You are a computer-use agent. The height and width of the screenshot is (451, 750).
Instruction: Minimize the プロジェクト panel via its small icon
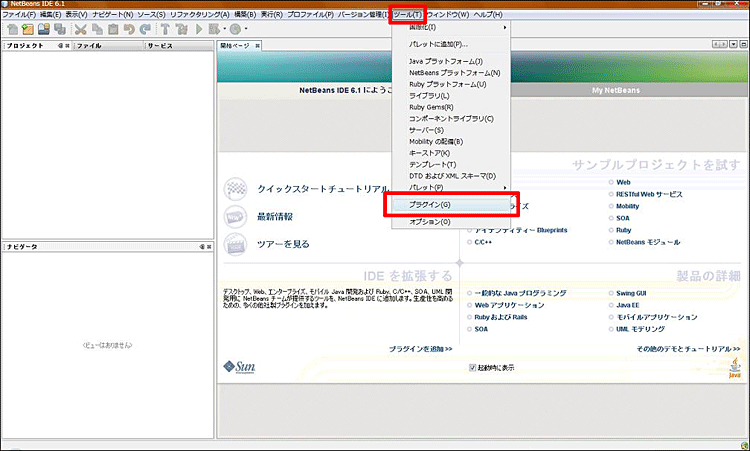pos(60,46)
